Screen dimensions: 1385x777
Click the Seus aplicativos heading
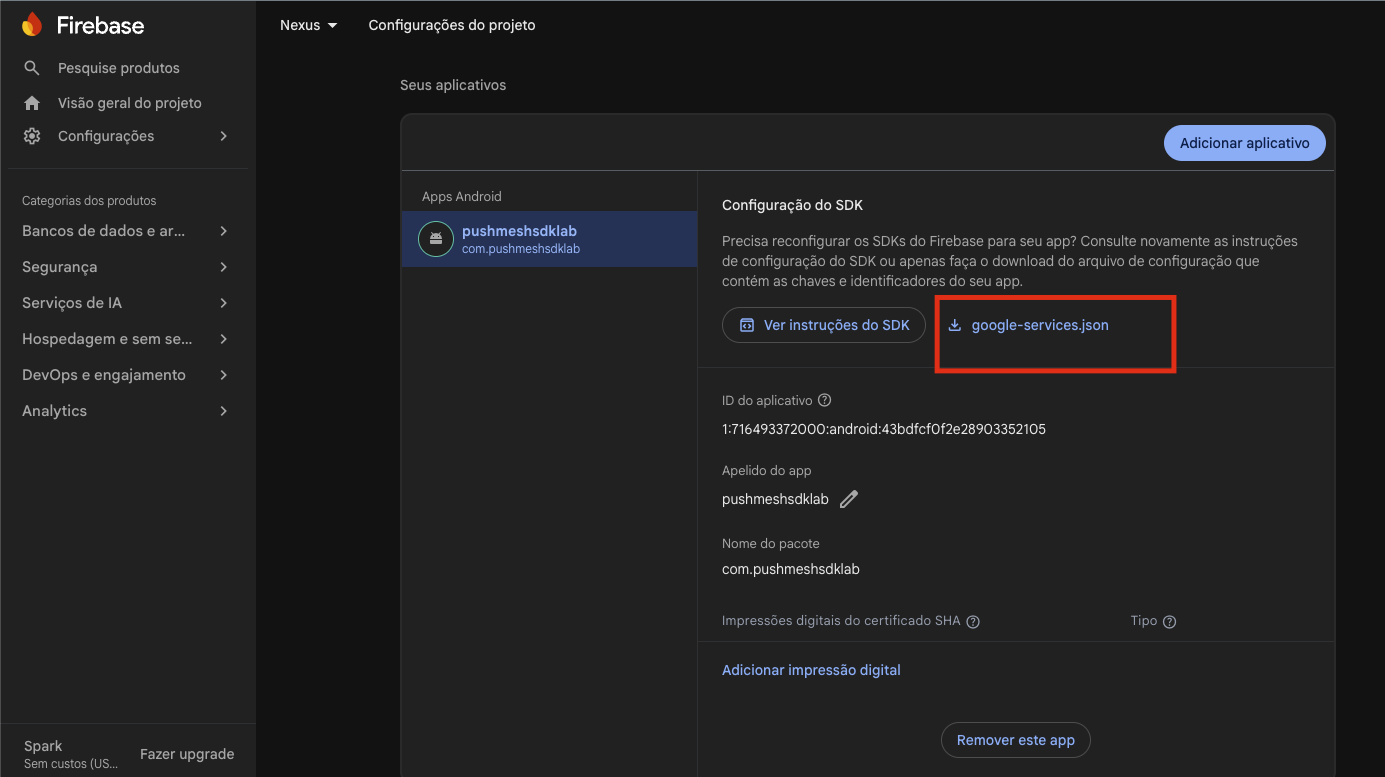pos(453,85)
